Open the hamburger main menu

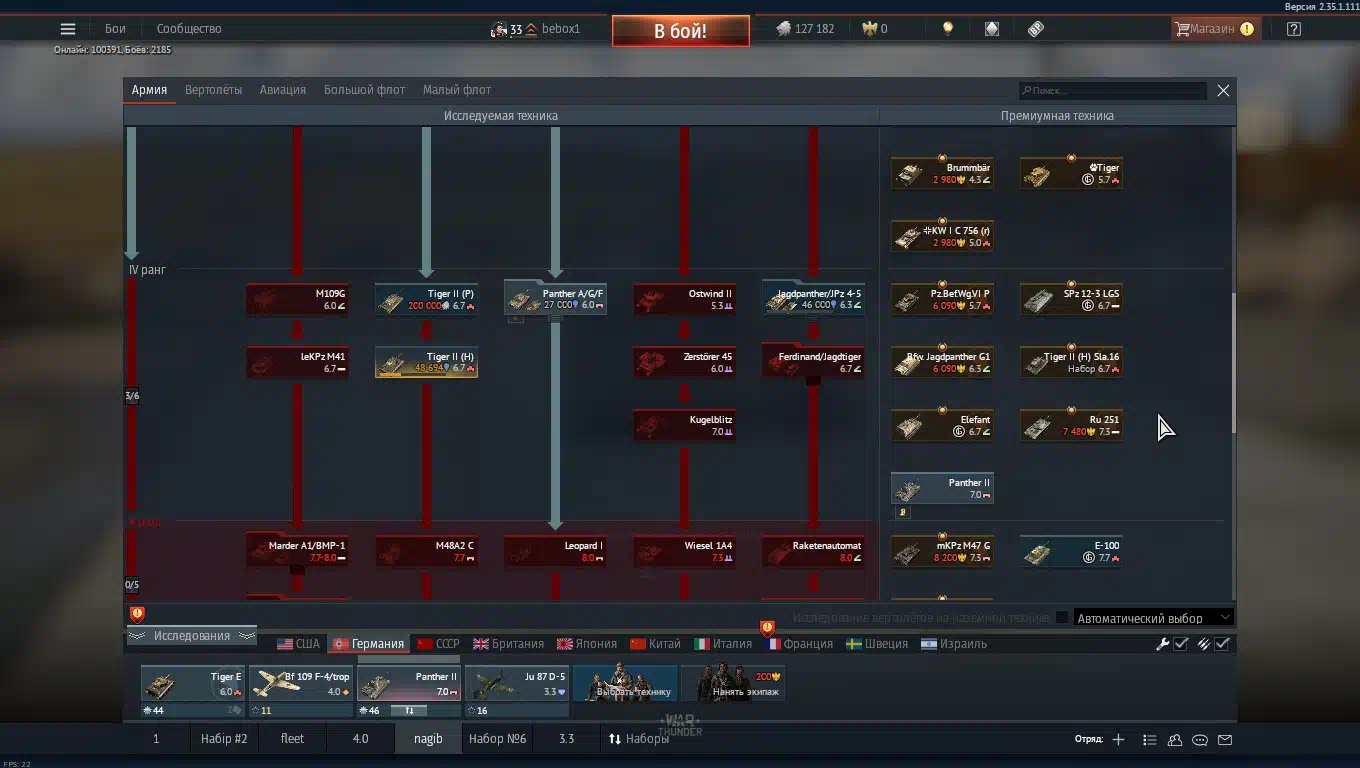(x=68, y=29)
